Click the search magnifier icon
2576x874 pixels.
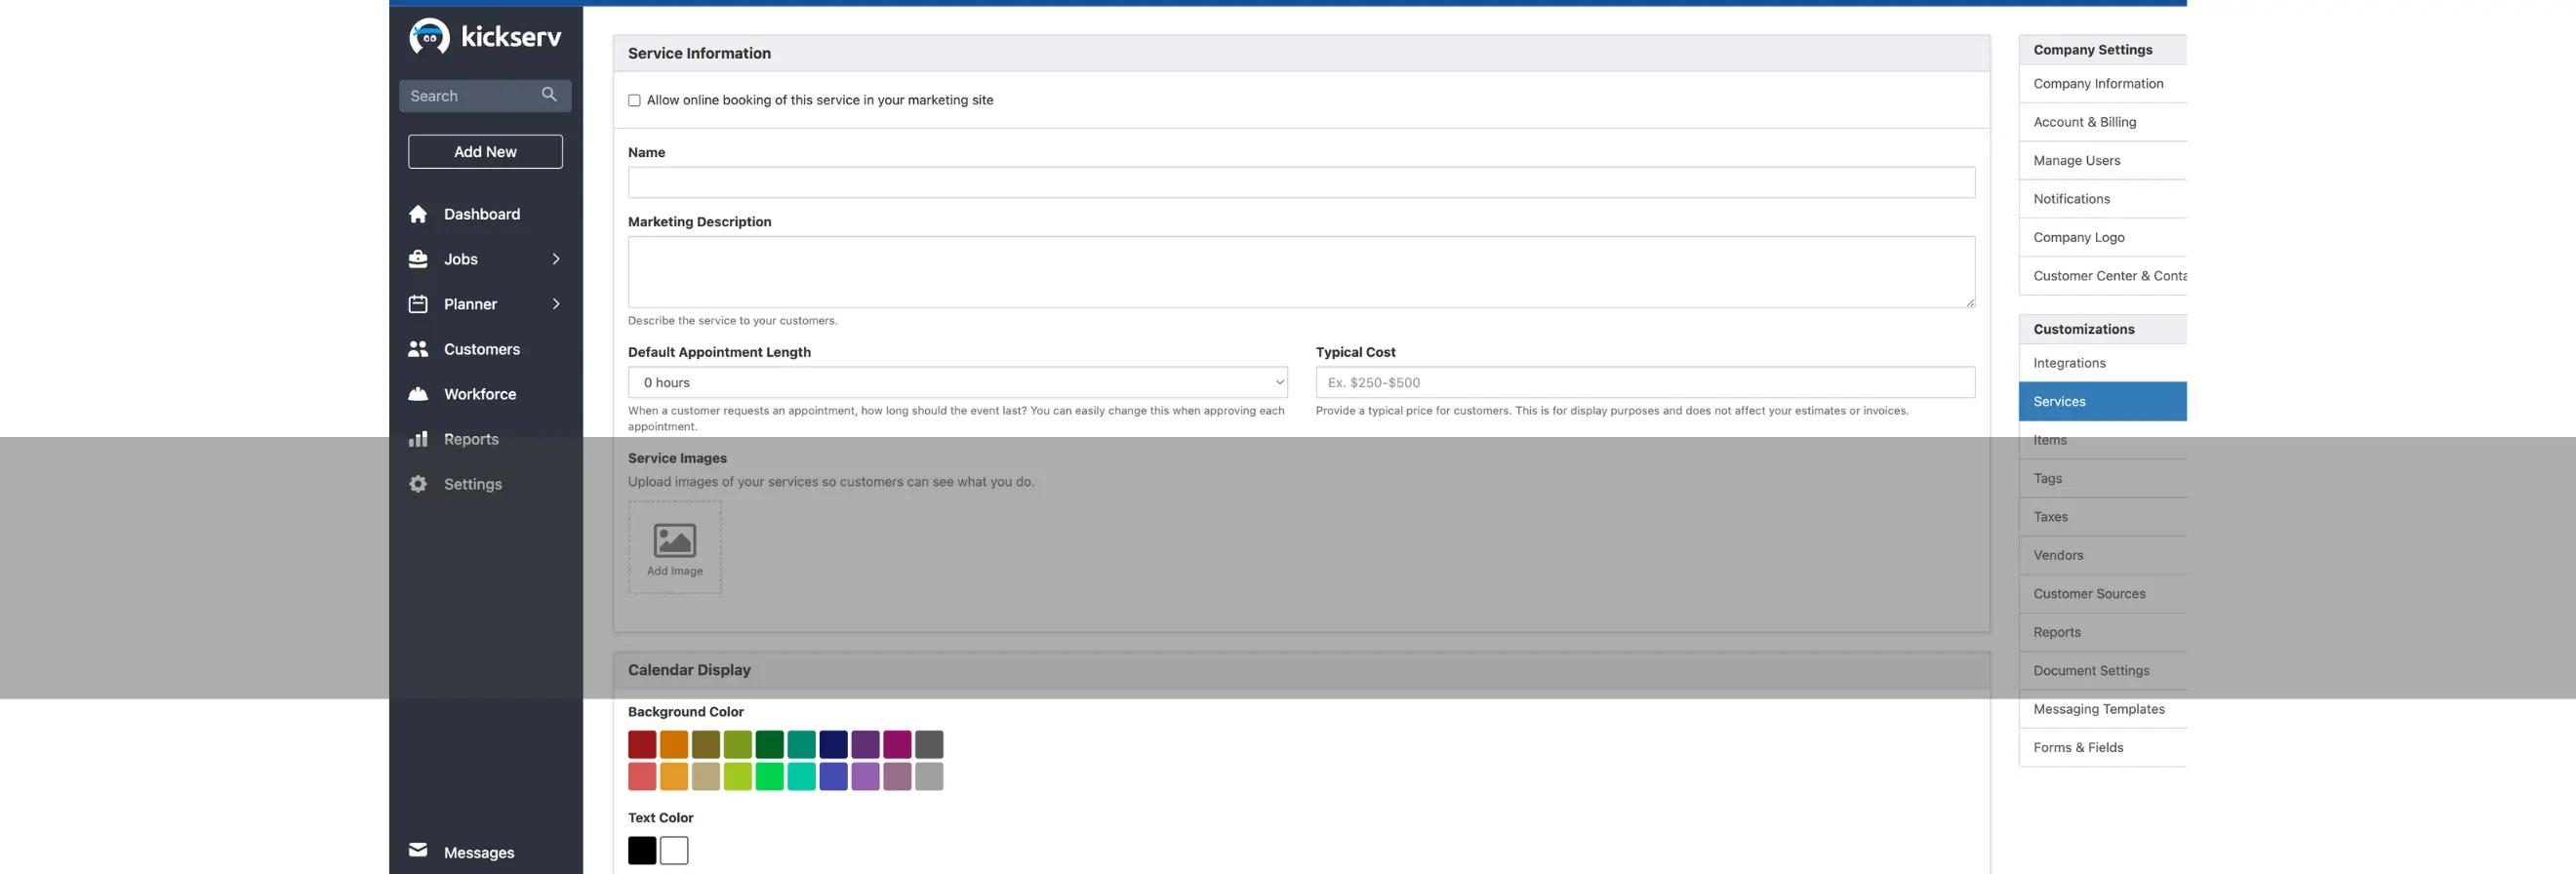[549, 94]
